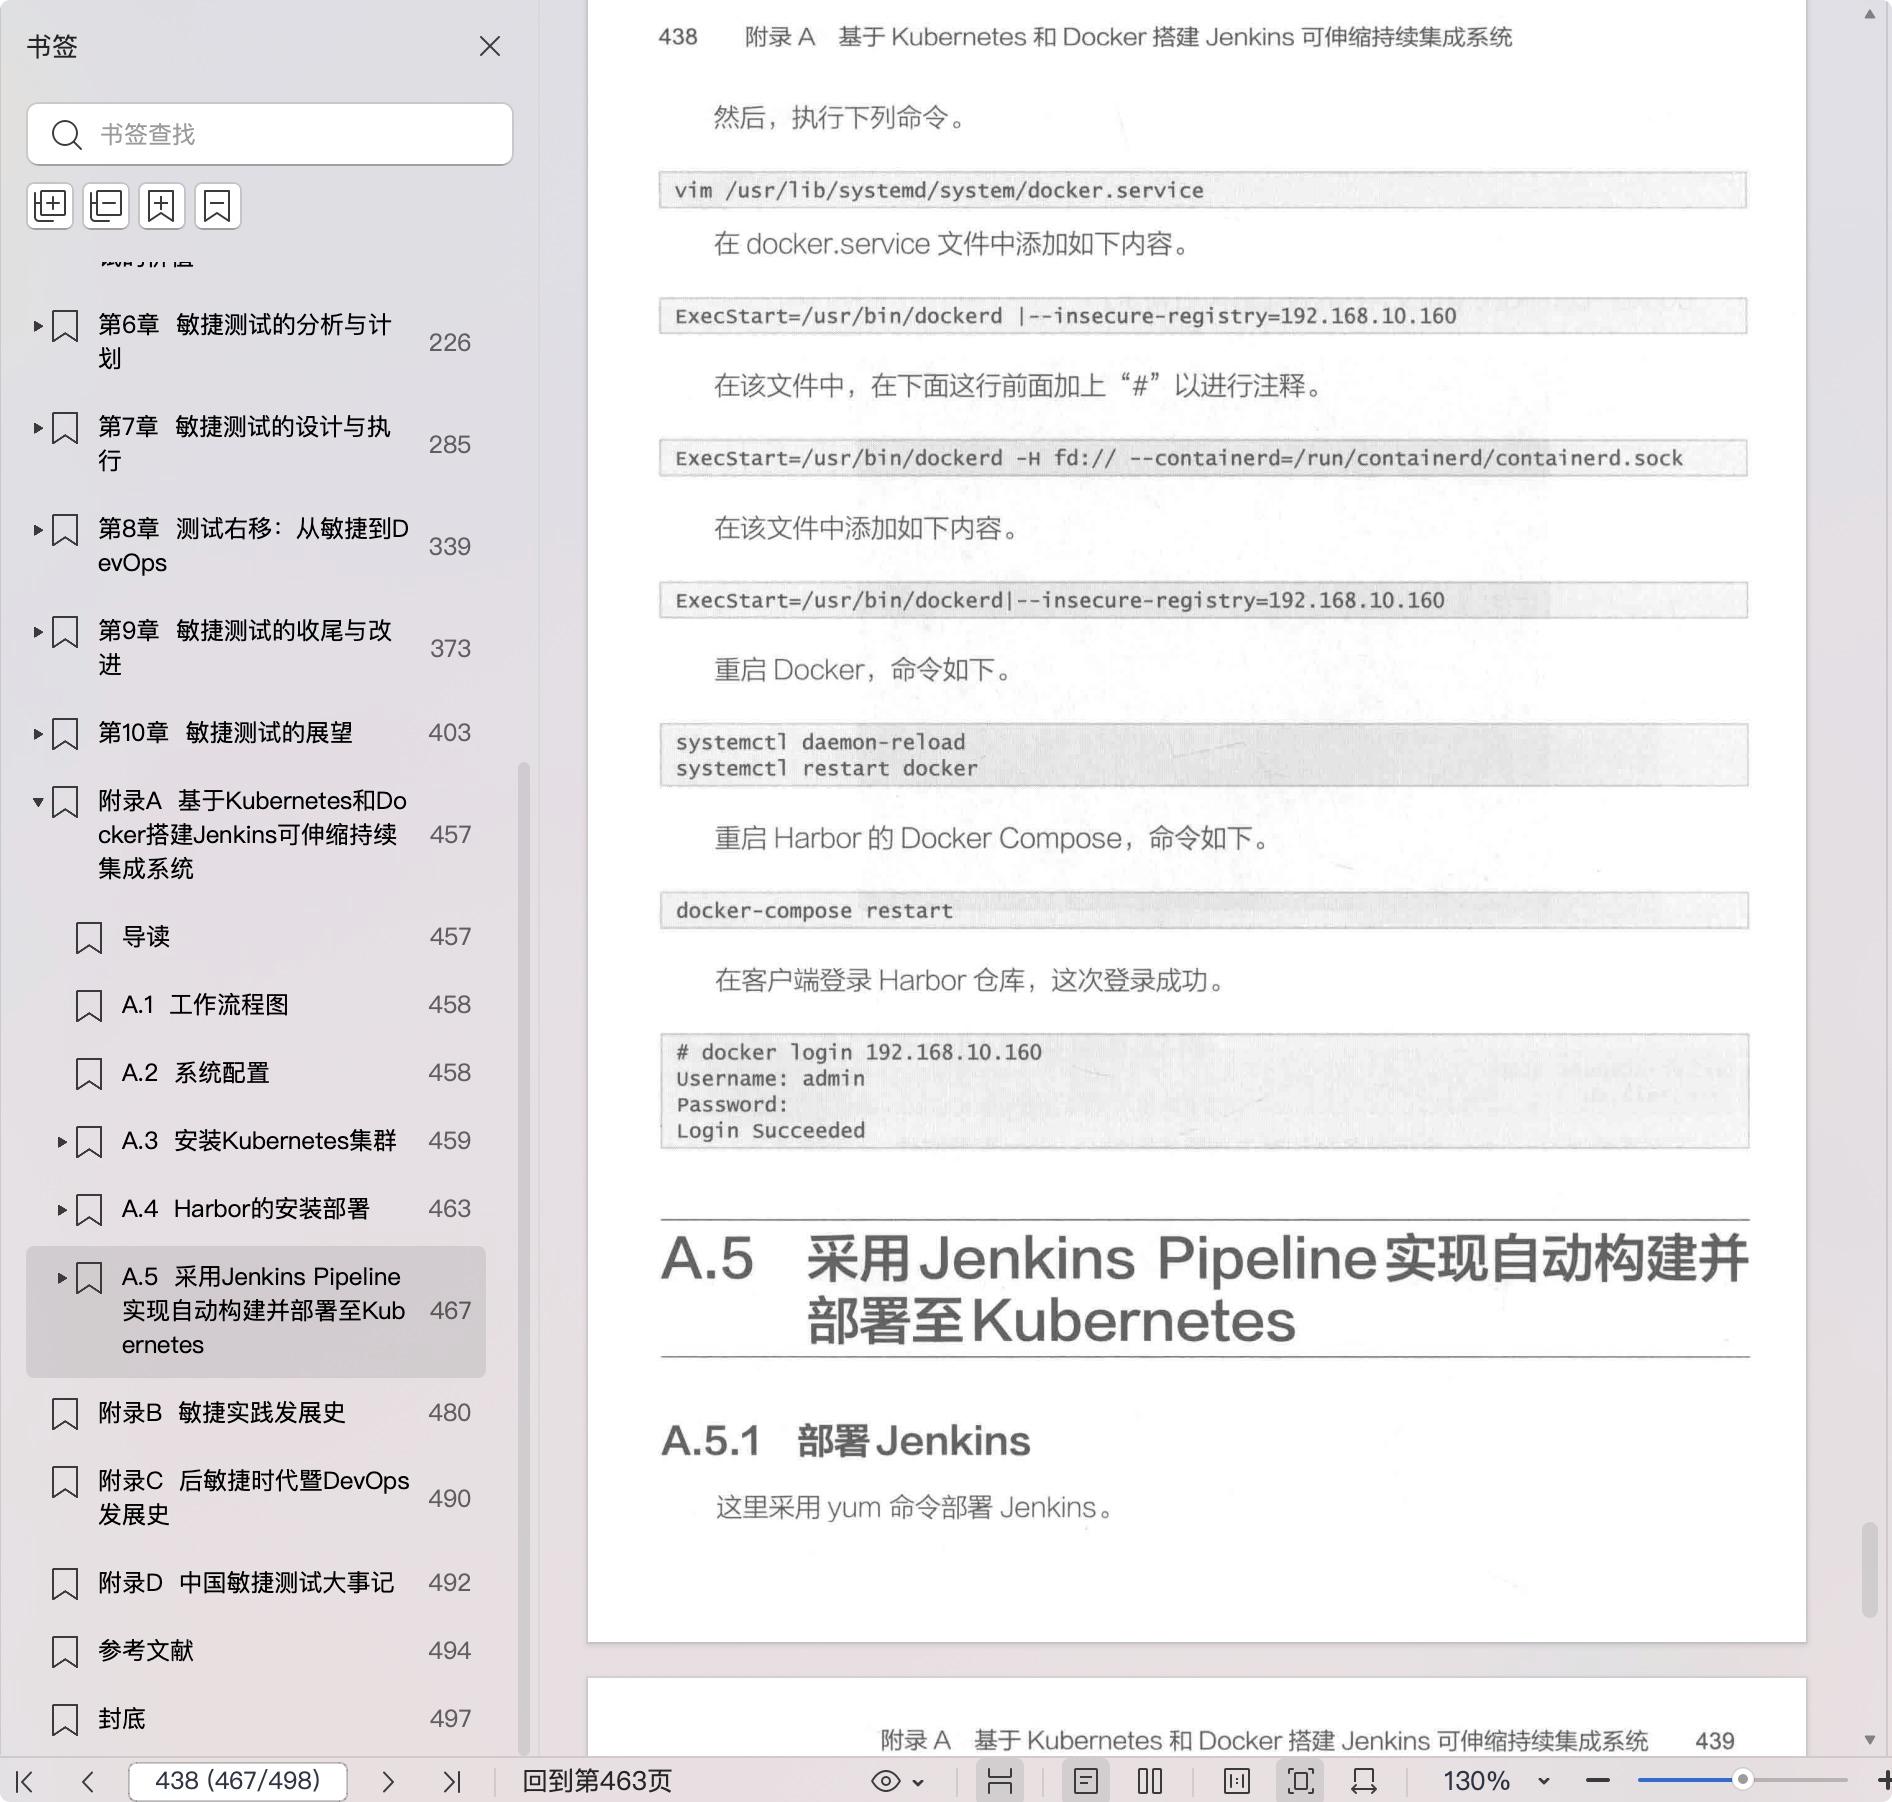1892x1802 pixels.
Task: Open the 附录B 敏捷实践发展史 bookmark
Action: [222, 1413]
